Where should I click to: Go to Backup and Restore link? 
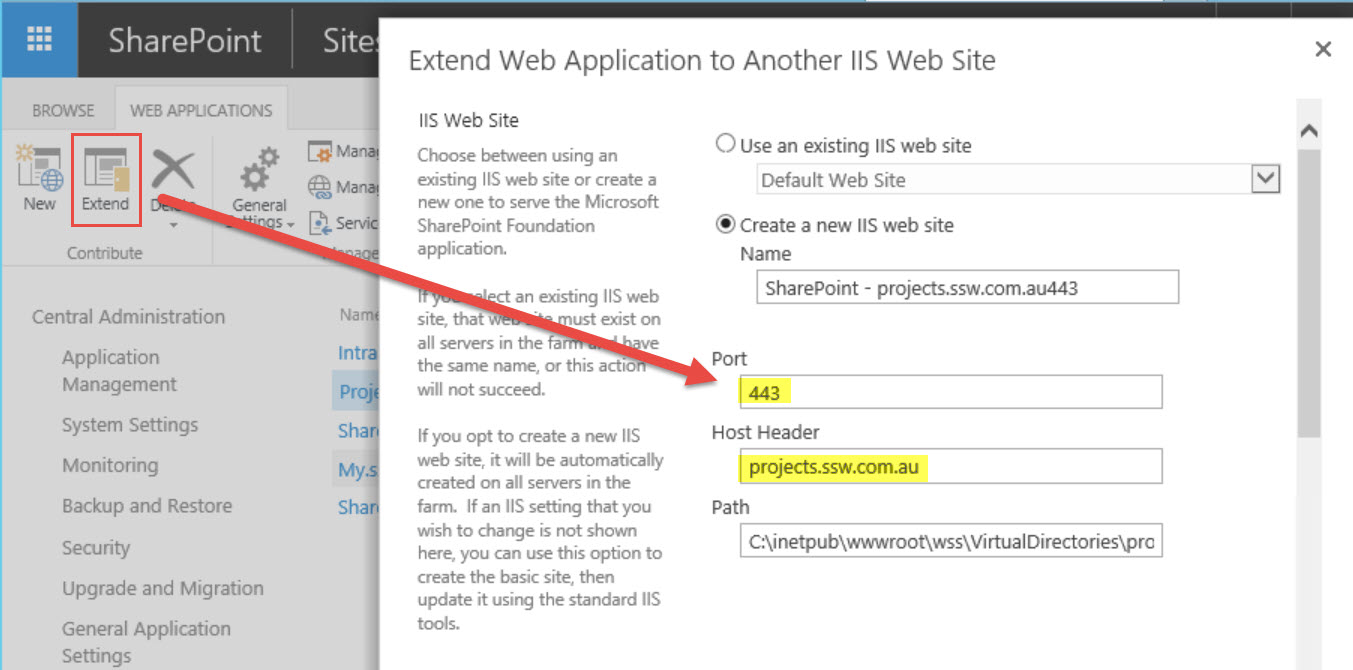[146, 506]
